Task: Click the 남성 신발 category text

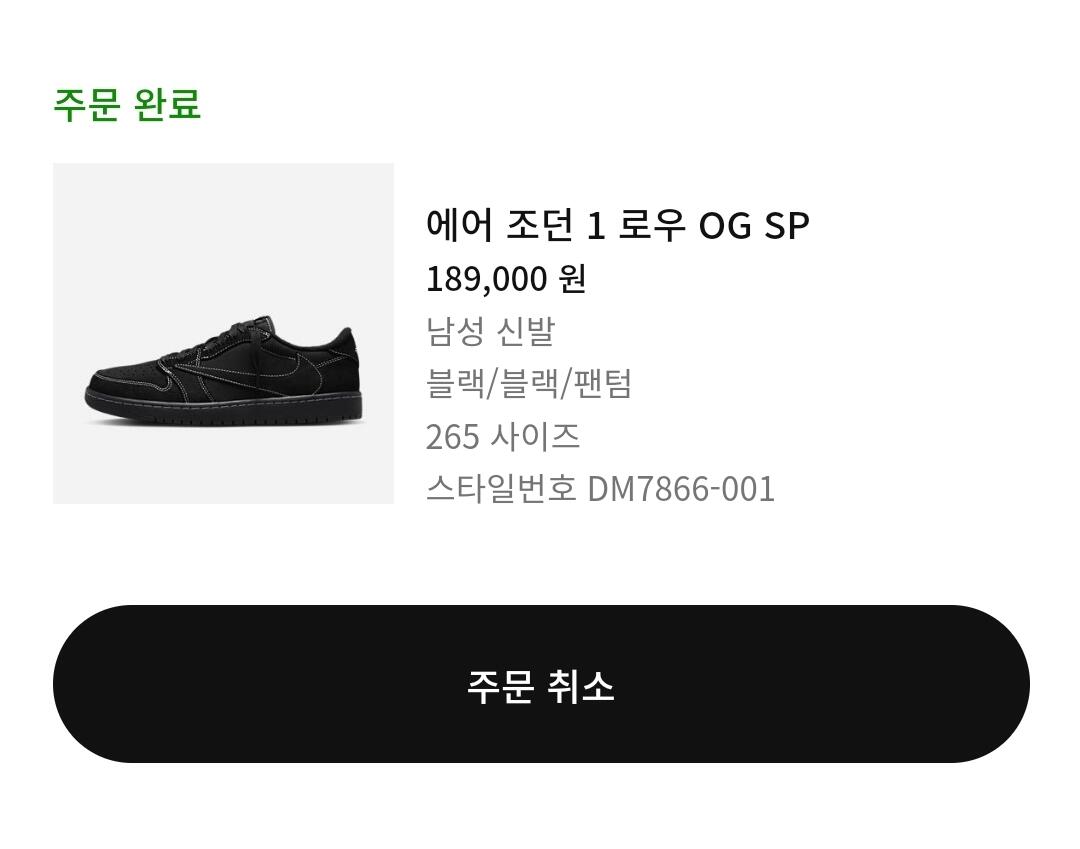Action: point(489,332)
